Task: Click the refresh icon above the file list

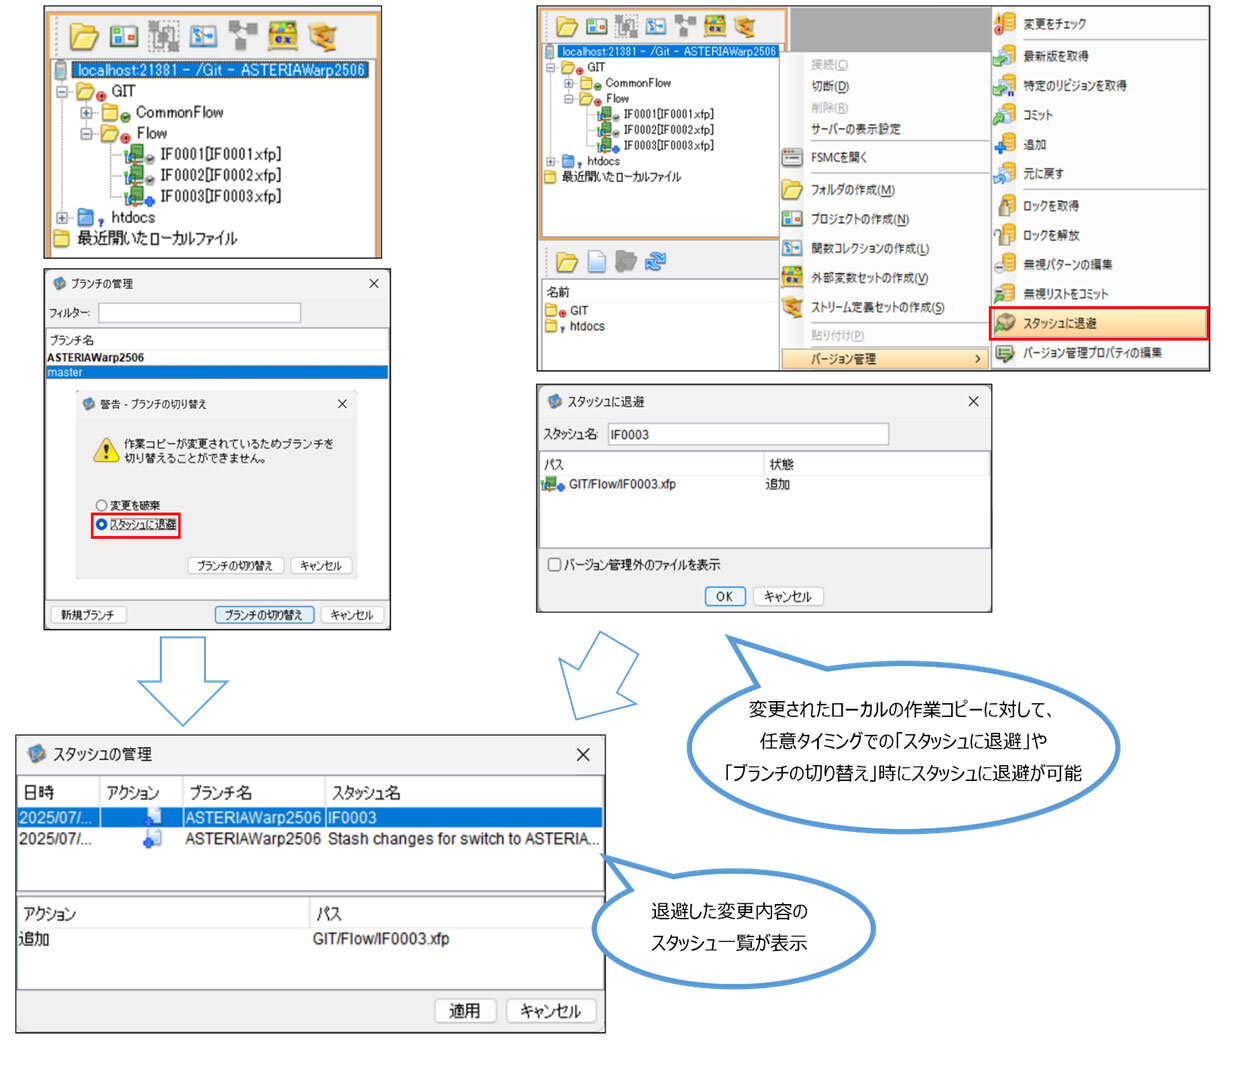Action: tap(656, 262)
